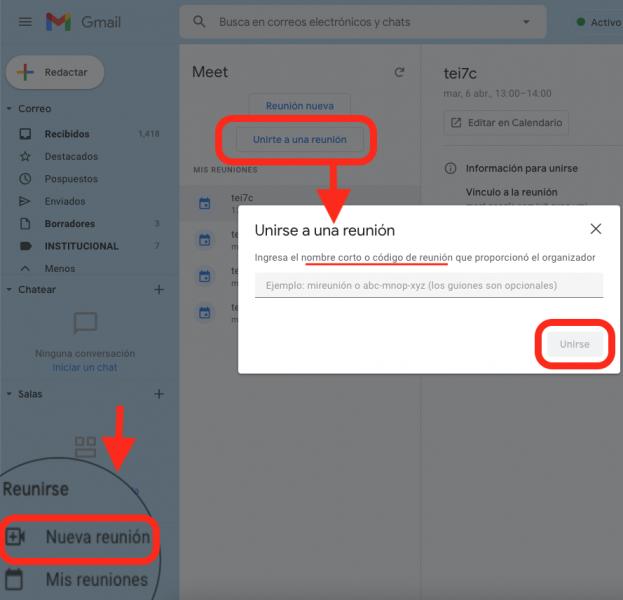The width and height of the screenshot is (623, 600).
Task: Open the Destacados starred folder
Action: coord(71,156)
